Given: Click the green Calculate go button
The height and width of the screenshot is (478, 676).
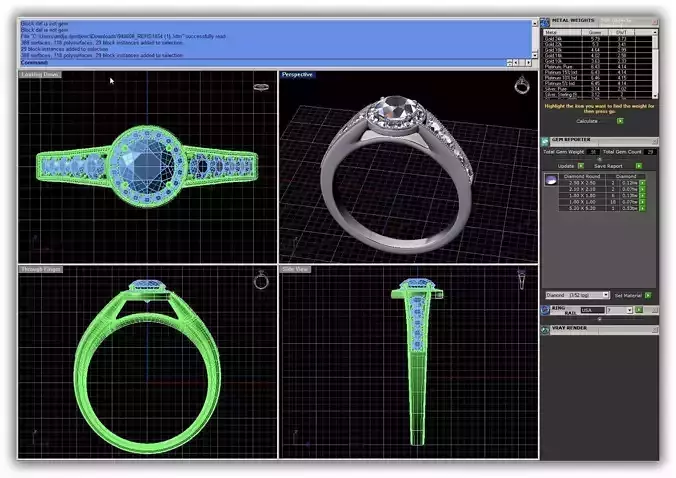Looking at the screenshot, I should (x=620, y=121).
